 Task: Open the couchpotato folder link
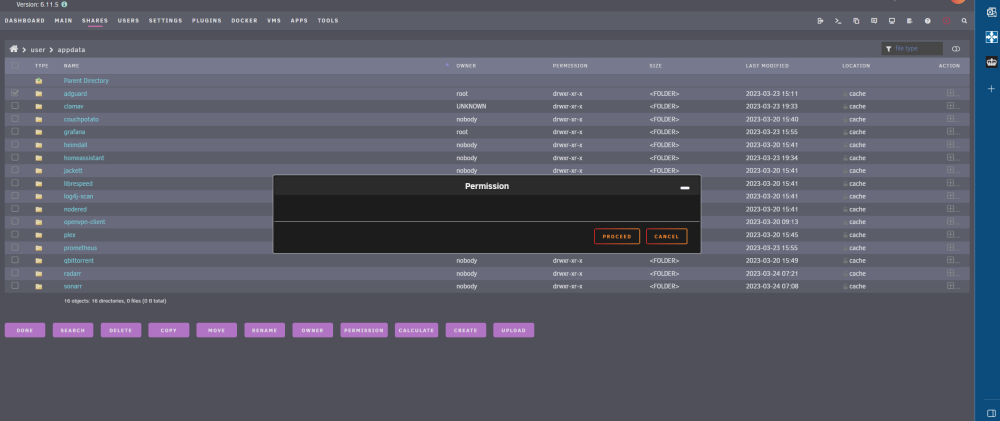81,119
